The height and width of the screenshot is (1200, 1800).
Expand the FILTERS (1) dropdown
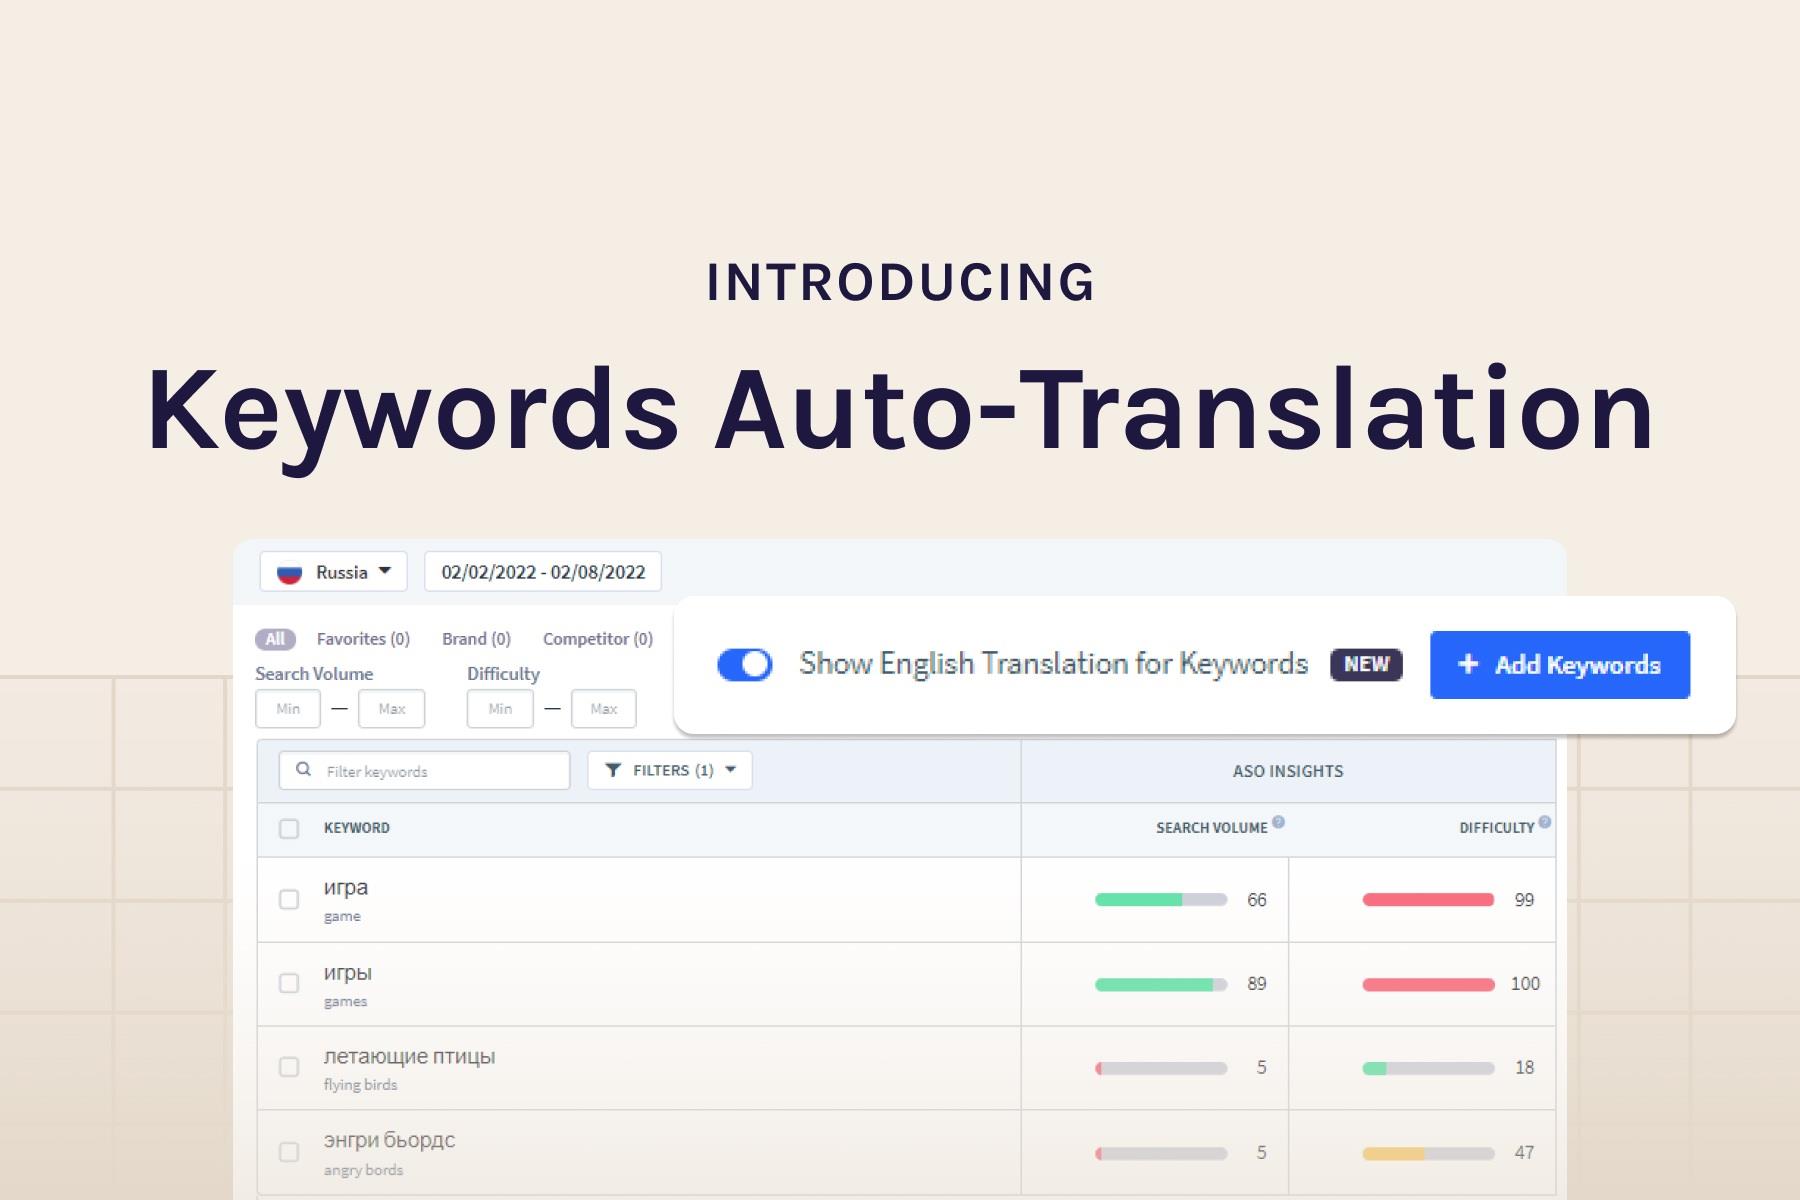click(x=669, y=769)
